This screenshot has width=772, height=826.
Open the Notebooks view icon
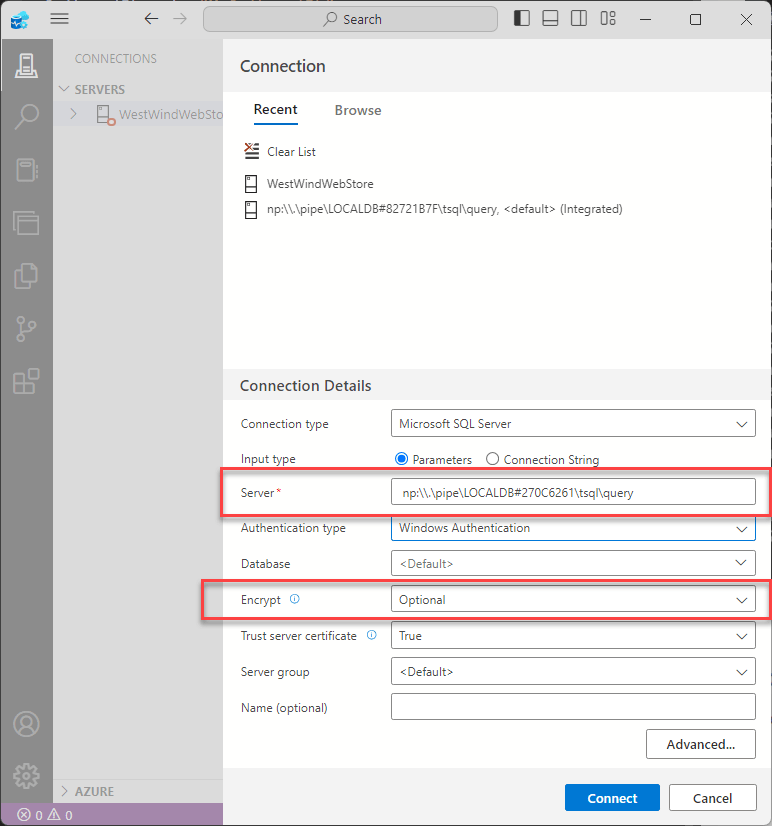26,170
